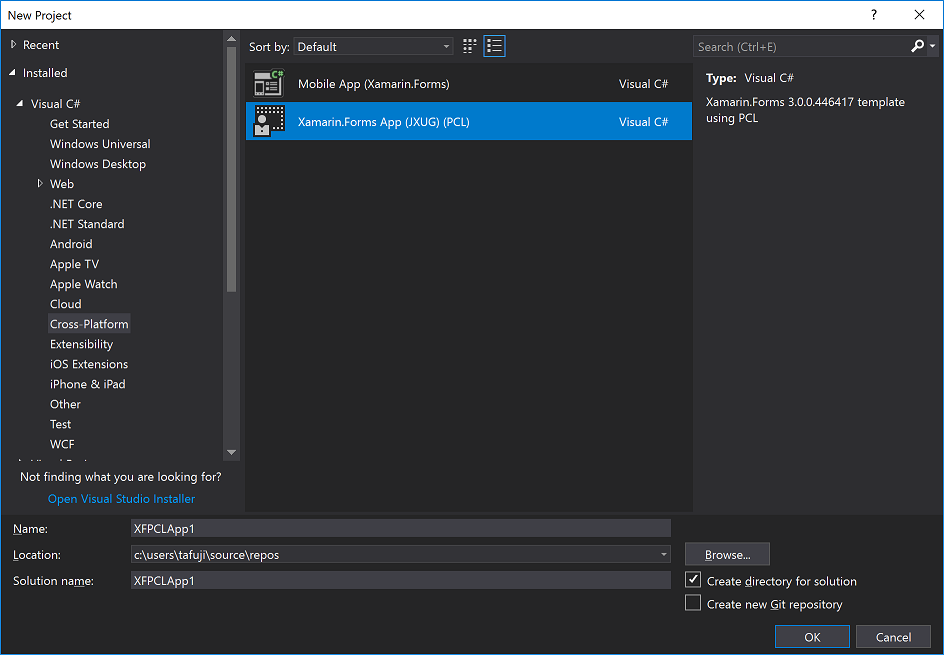Select Cross-Platform category

tap(89, 324)
